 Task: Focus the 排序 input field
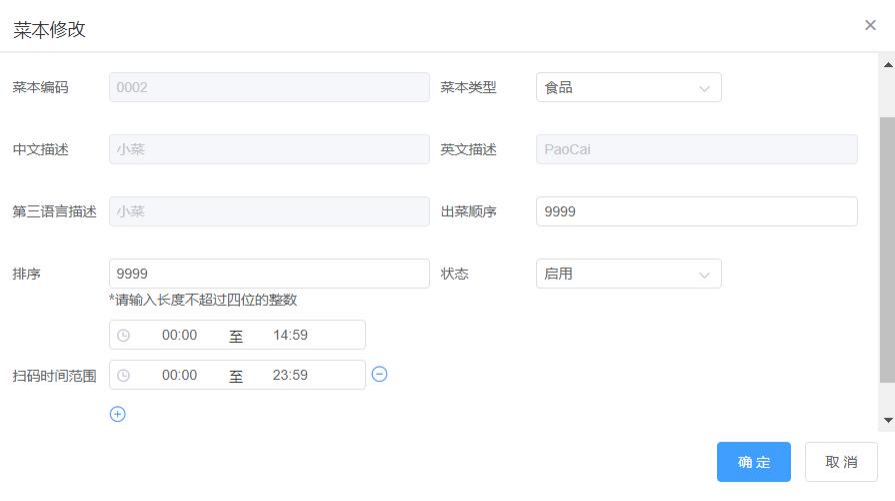(x=269, y=274)
